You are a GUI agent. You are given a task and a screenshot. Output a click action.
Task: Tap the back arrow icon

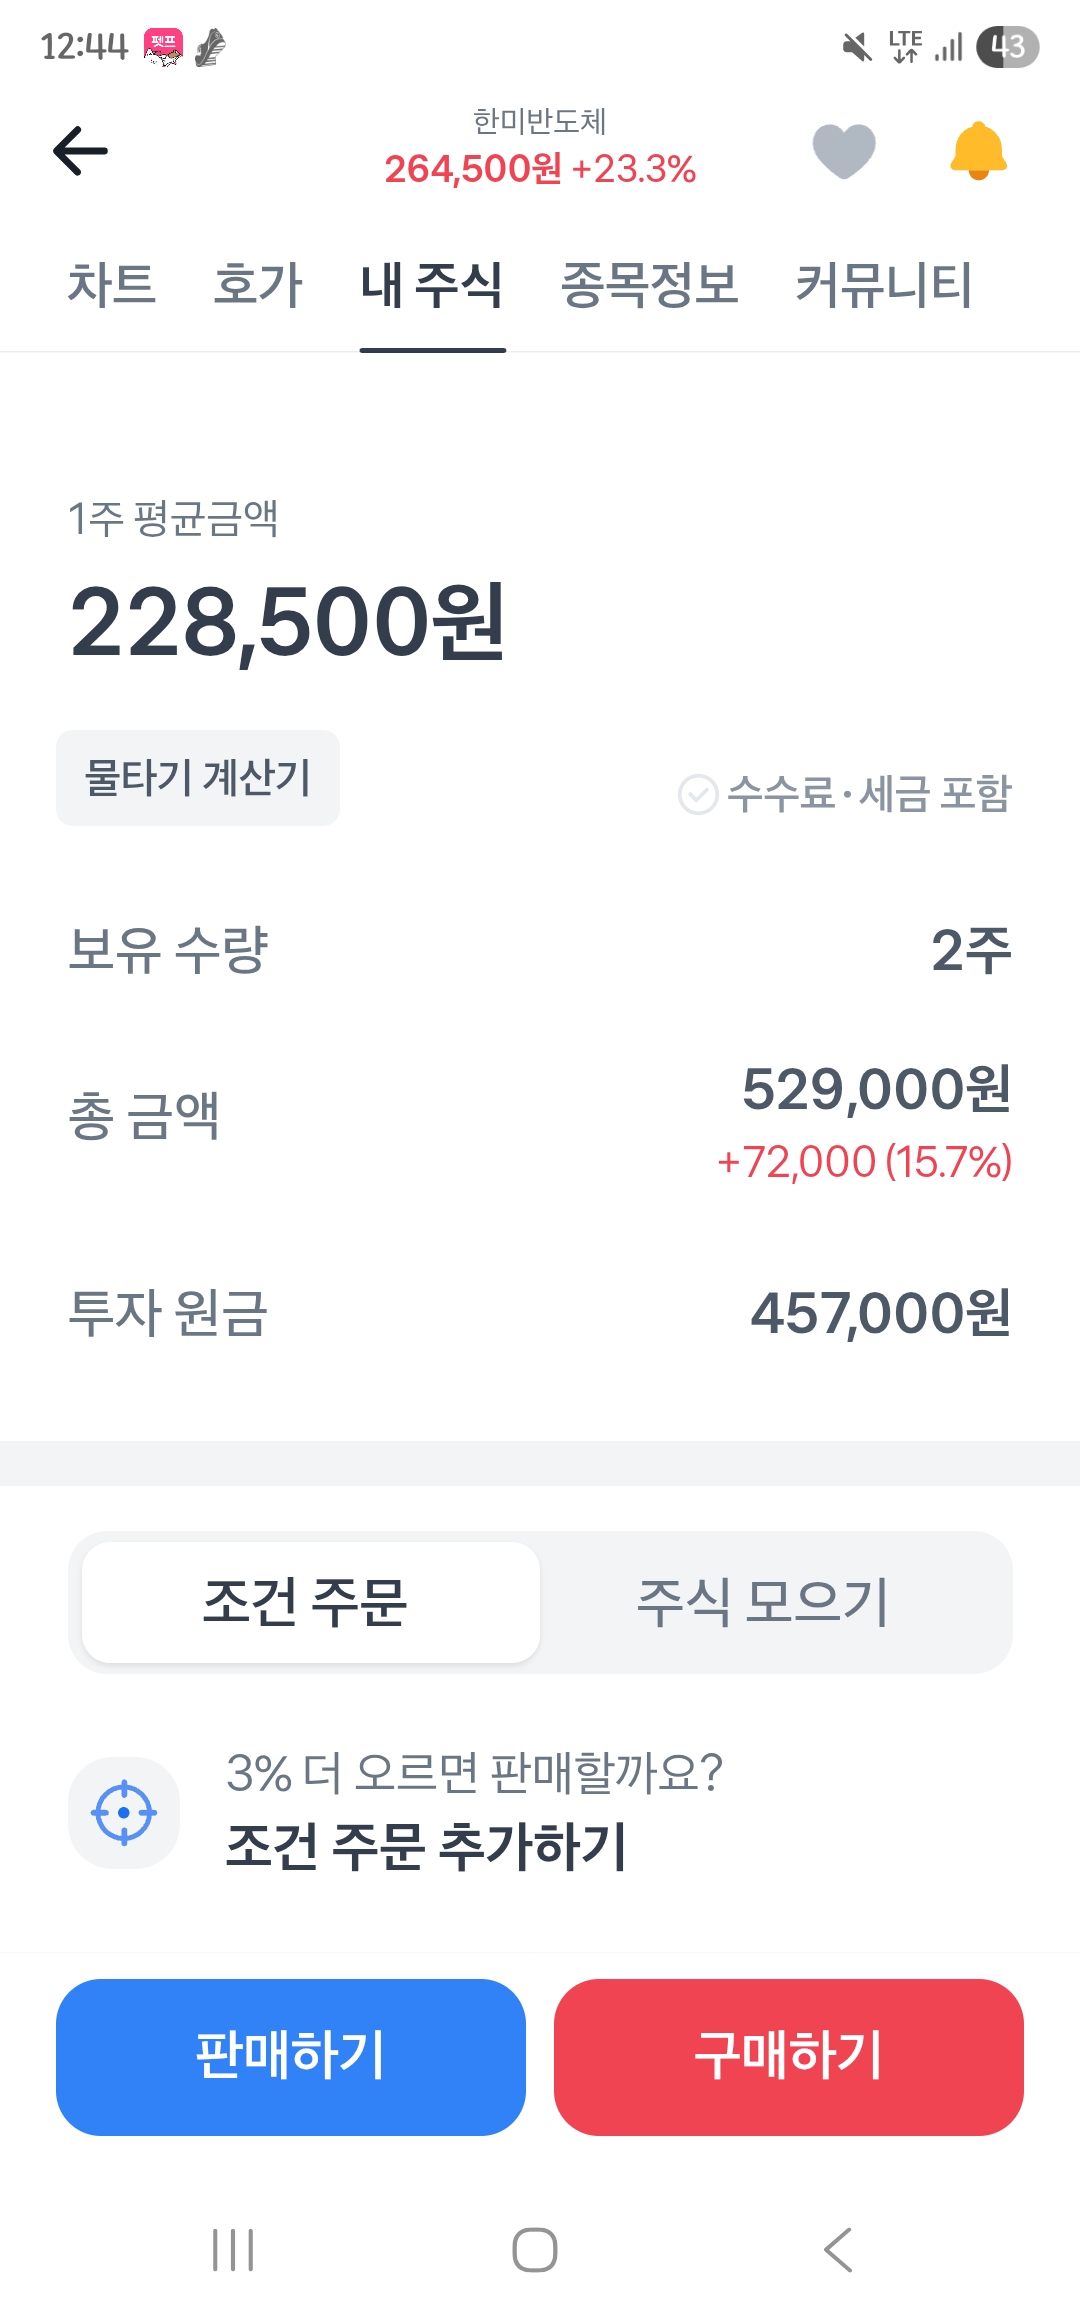(x=80, y=151)
